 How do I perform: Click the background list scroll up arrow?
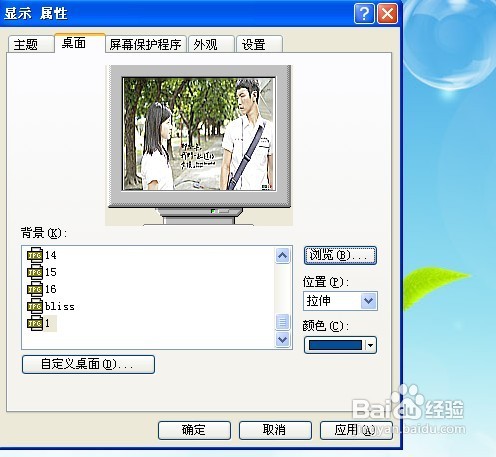pos(282,256)
